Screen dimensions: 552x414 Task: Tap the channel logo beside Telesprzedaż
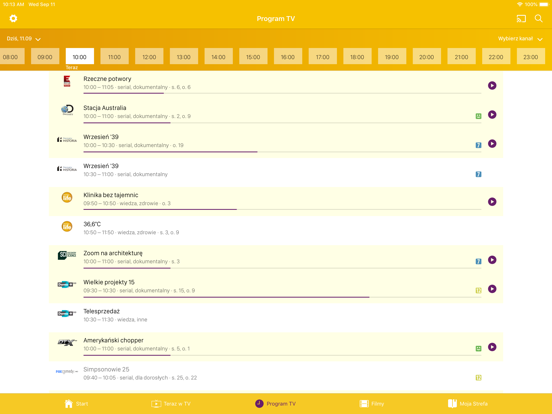pos(67,313)
